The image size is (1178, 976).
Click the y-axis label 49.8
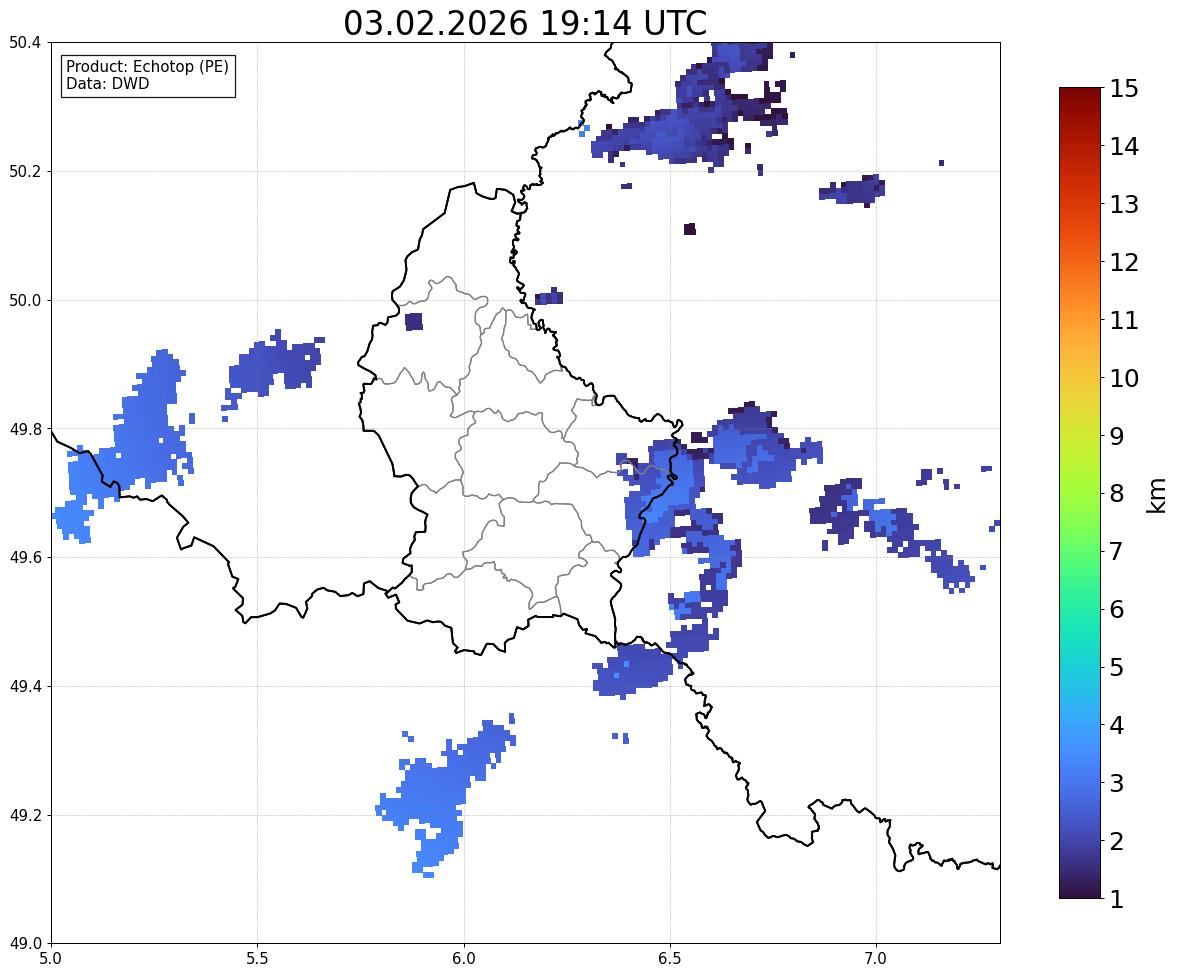coord(25,429)
